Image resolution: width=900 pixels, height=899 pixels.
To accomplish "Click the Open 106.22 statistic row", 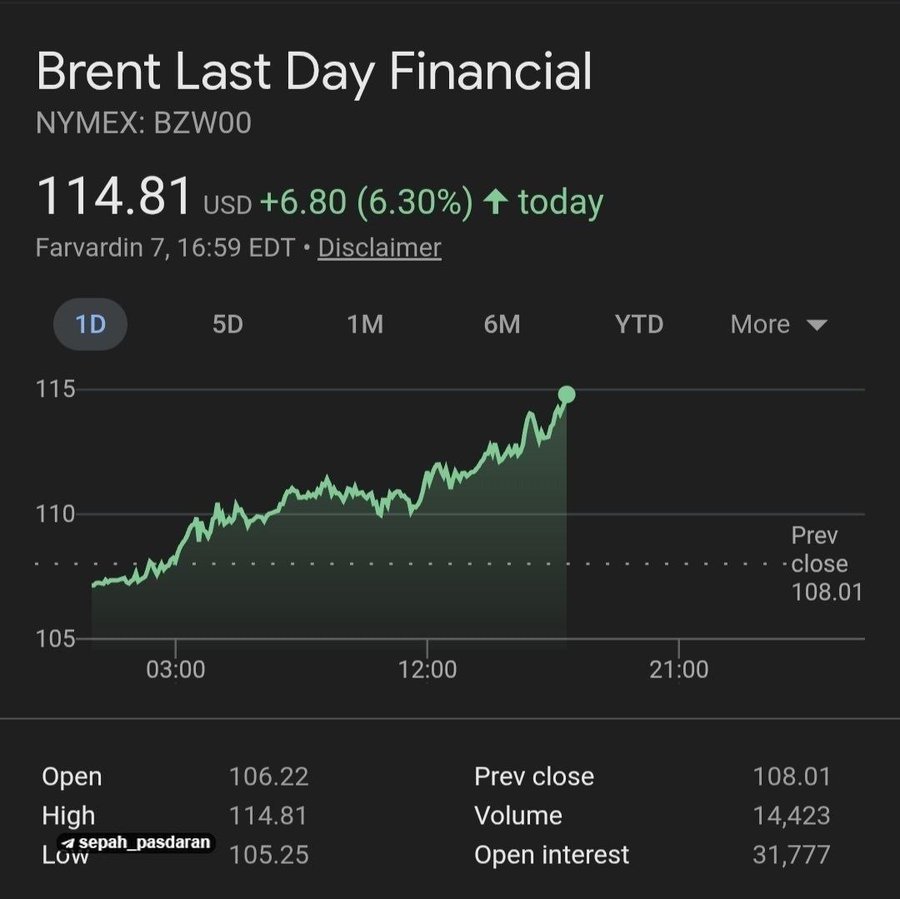I will point(170,776).
